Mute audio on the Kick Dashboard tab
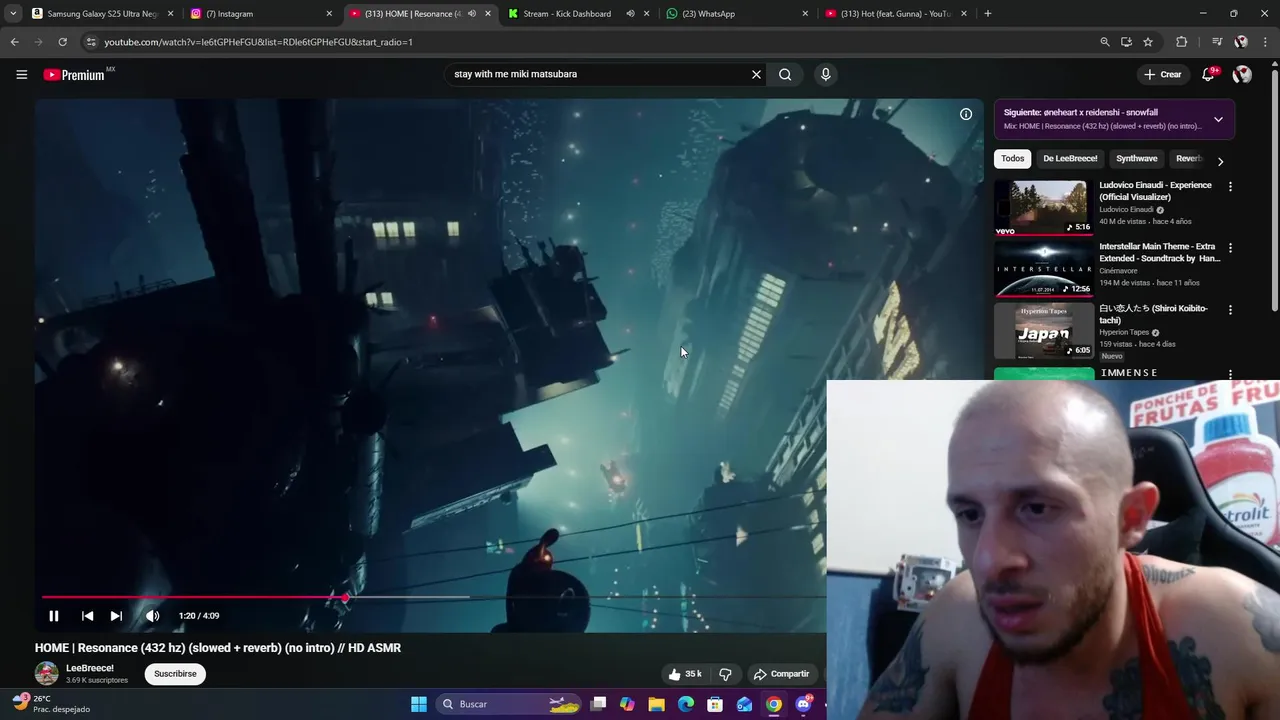Viewport: 1280px width, 720px height. click(x=630, y=14)
